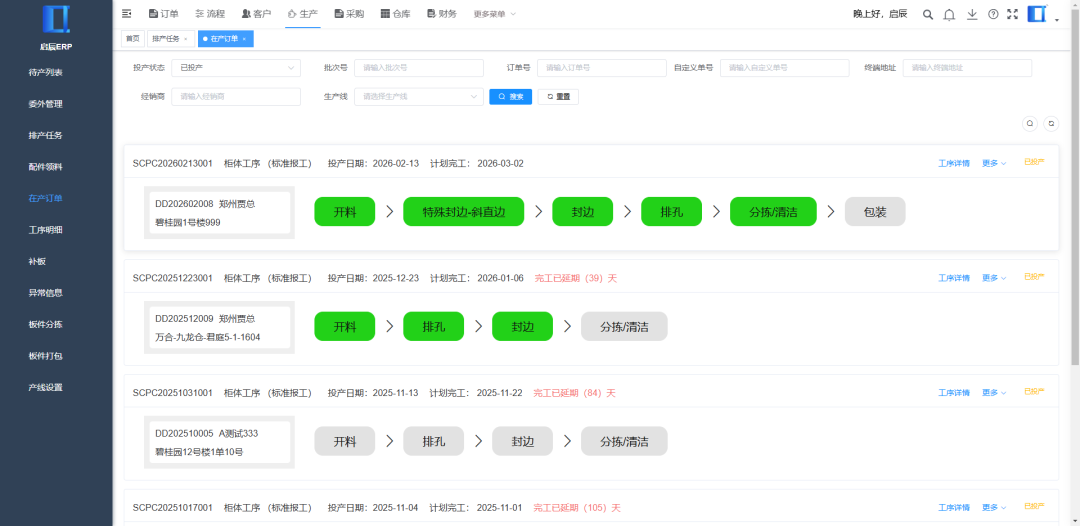Click 封边 step of order DD202602008

click(x=582, y=212)
